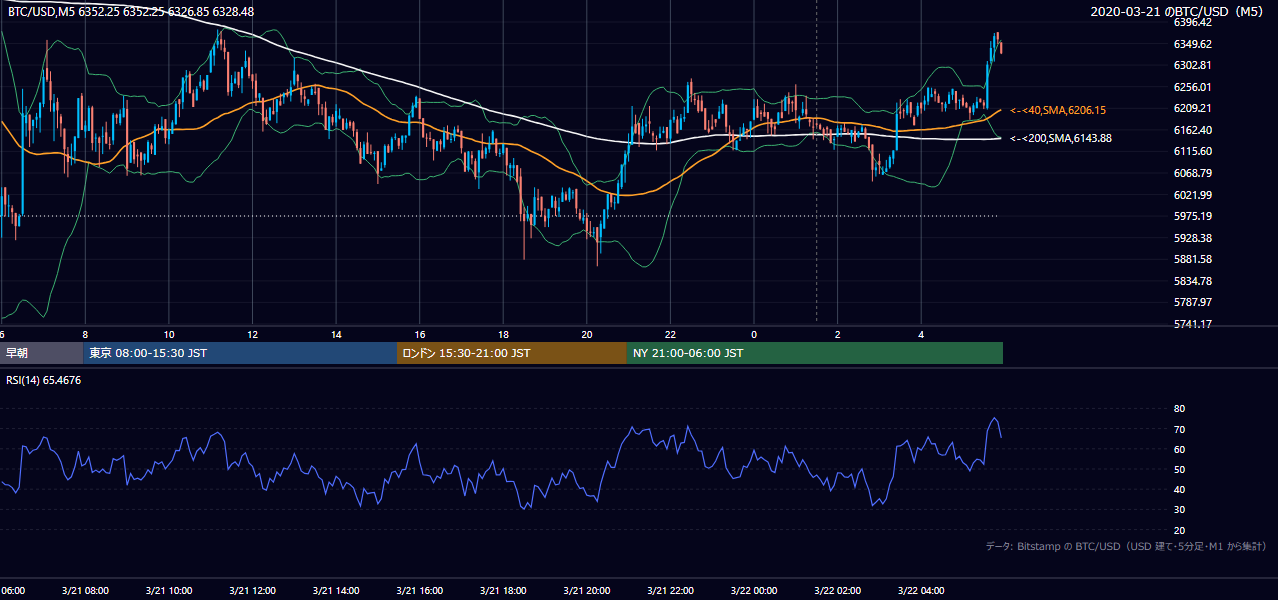Click RSI axis level 40

(1179, 489)
